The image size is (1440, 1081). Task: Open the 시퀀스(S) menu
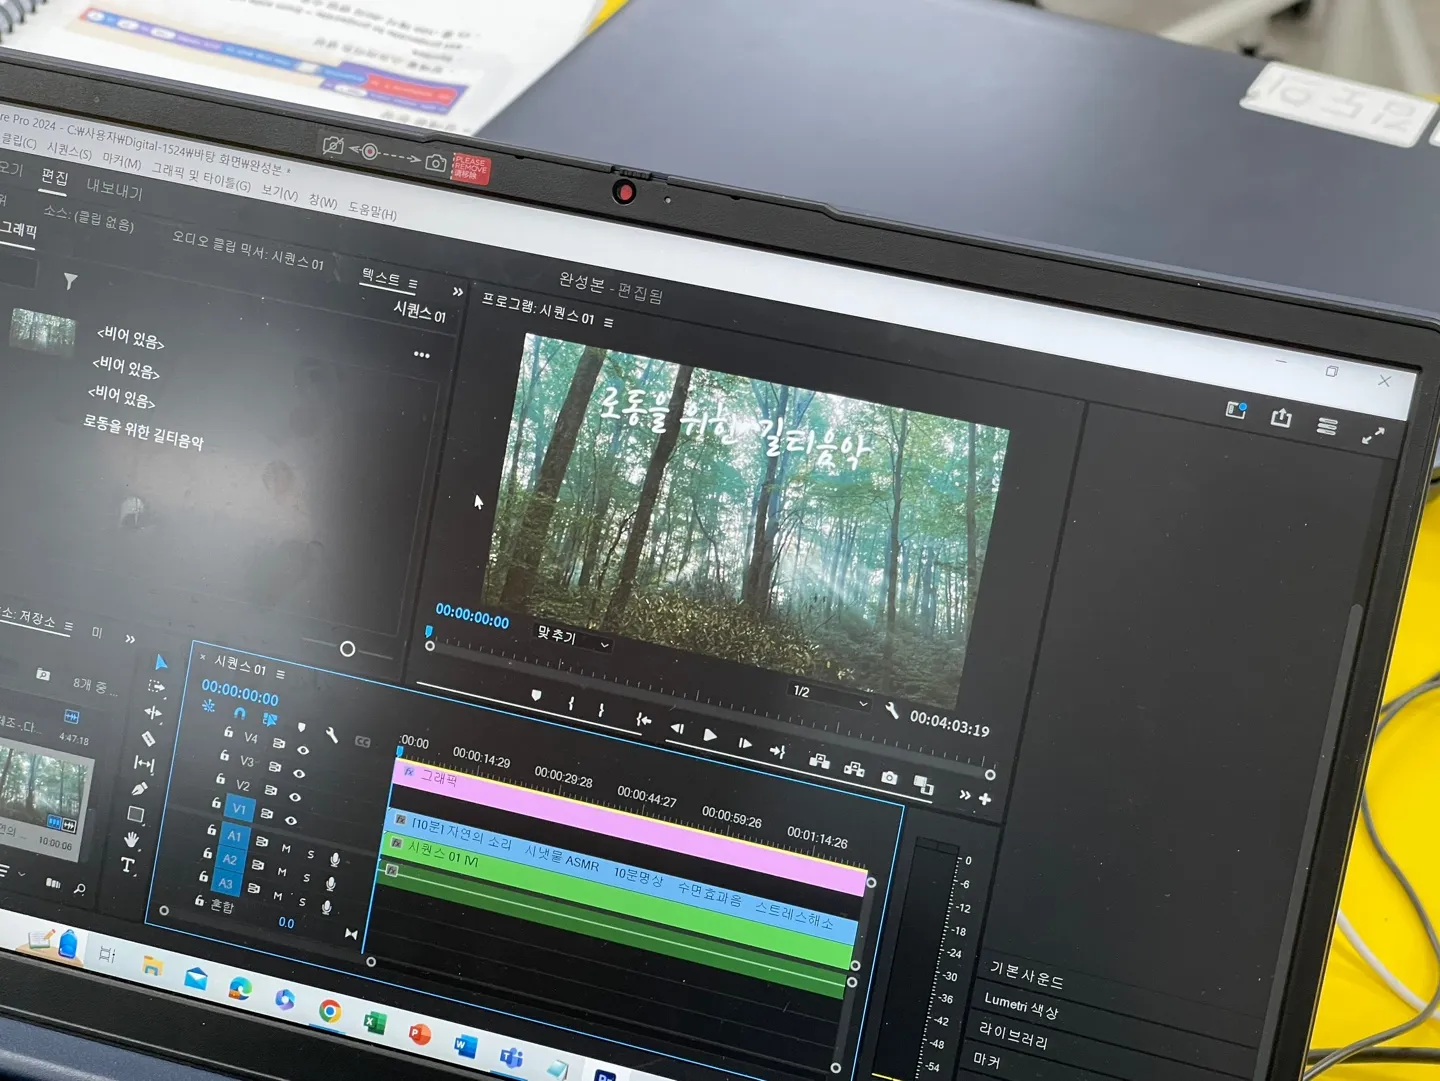click(x=69, y=152)
